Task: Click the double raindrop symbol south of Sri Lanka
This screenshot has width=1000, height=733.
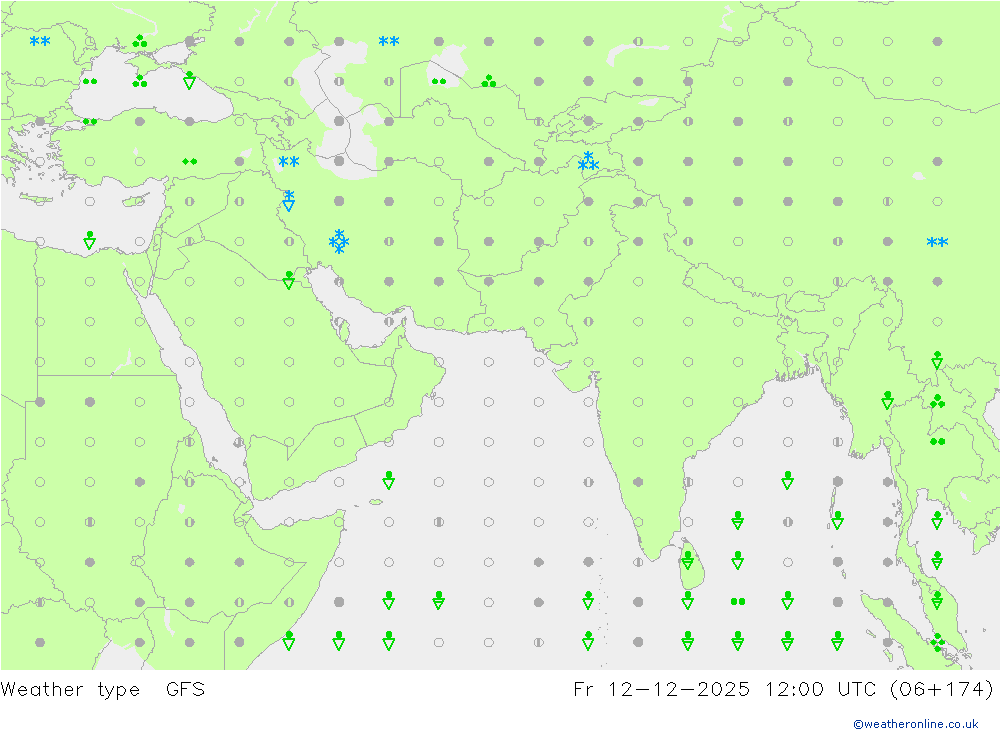Action: pos(738,602)
